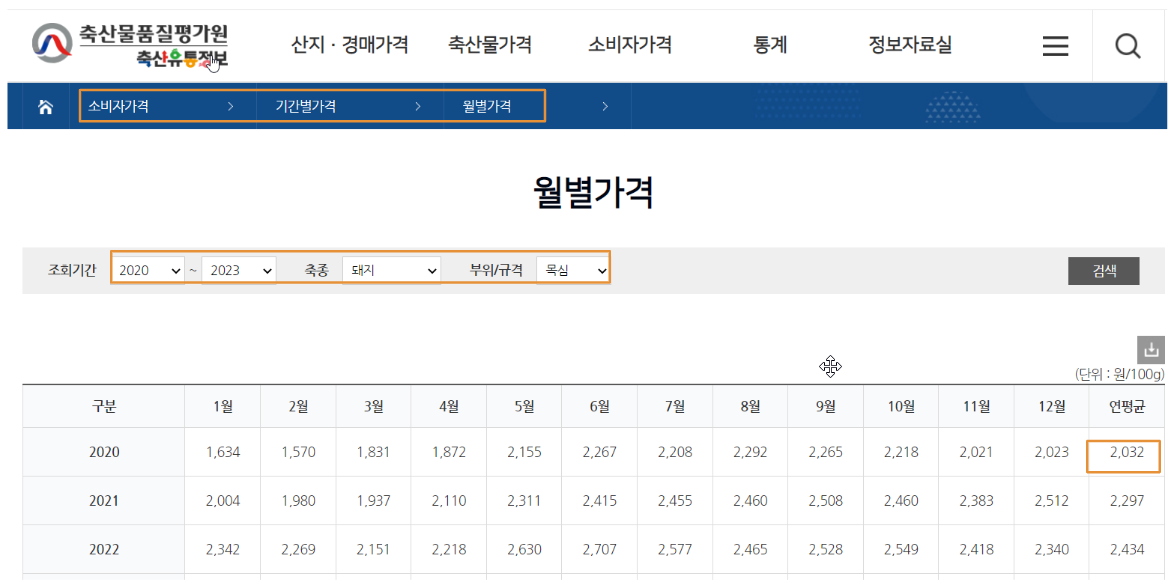This screenshot has width=1173, height=588.
Task: Click the 단위 : 원/100g unit note
Action: tap(1119, 374)
